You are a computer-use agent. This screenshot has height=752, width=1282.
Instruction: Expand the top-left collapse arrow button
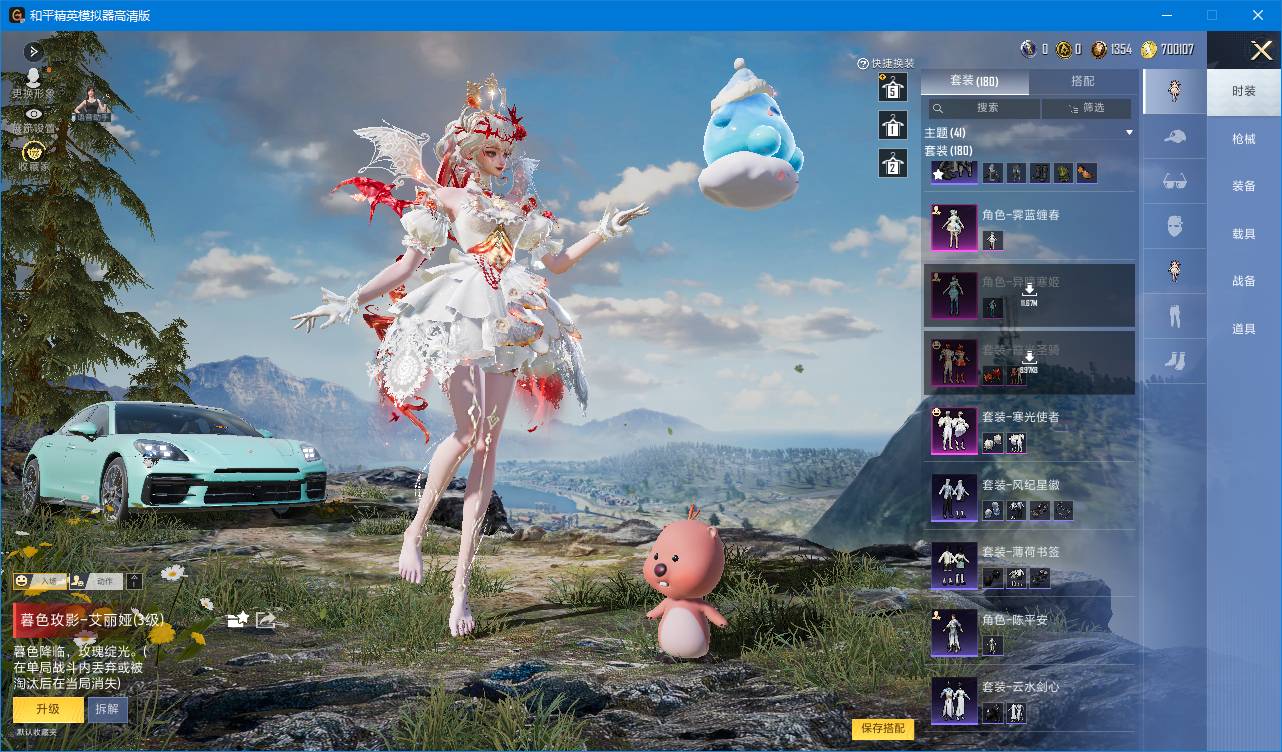pos(33,51)
